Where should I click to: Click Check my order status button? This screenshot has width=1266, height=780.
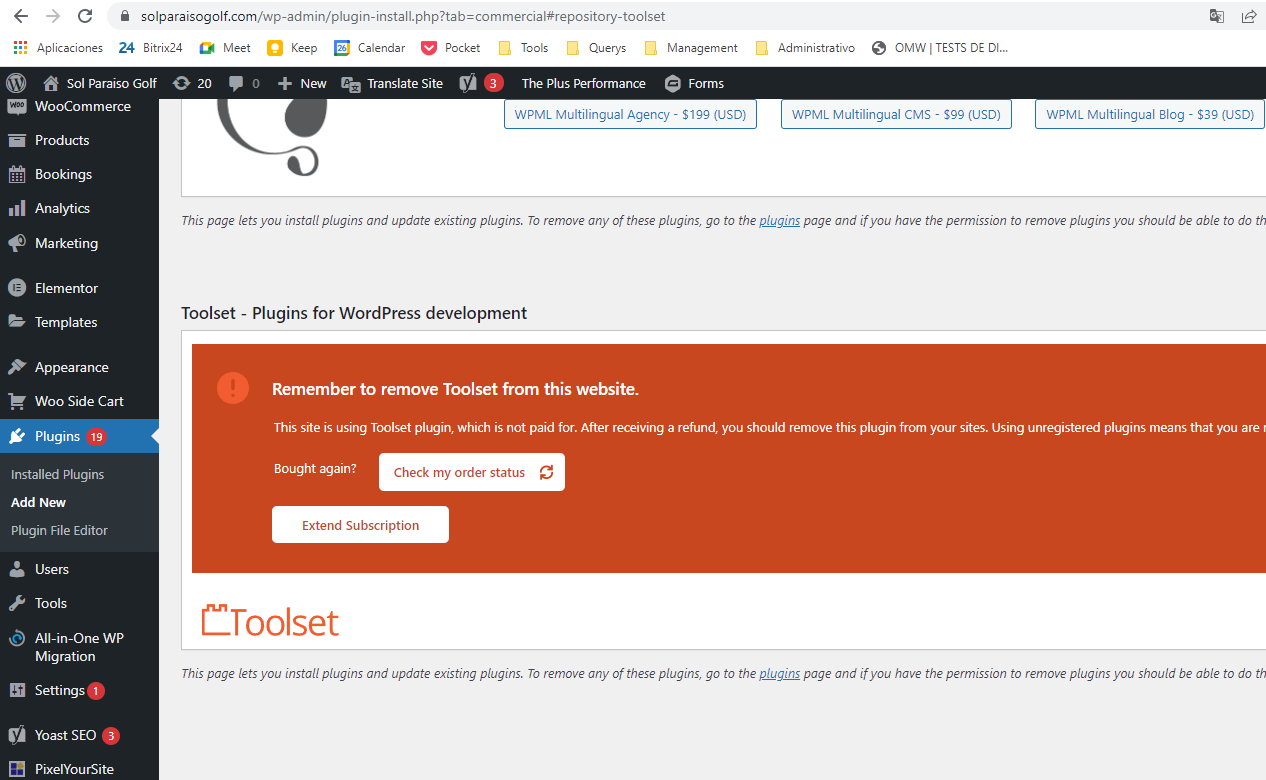point(471,472)
